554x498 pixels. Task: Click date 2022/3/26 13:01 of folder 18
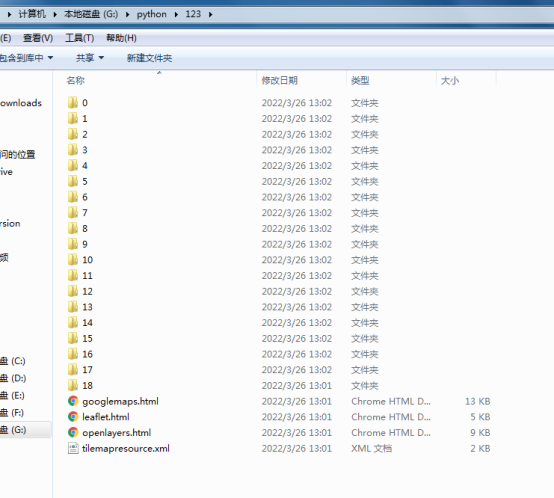point(297,386)
